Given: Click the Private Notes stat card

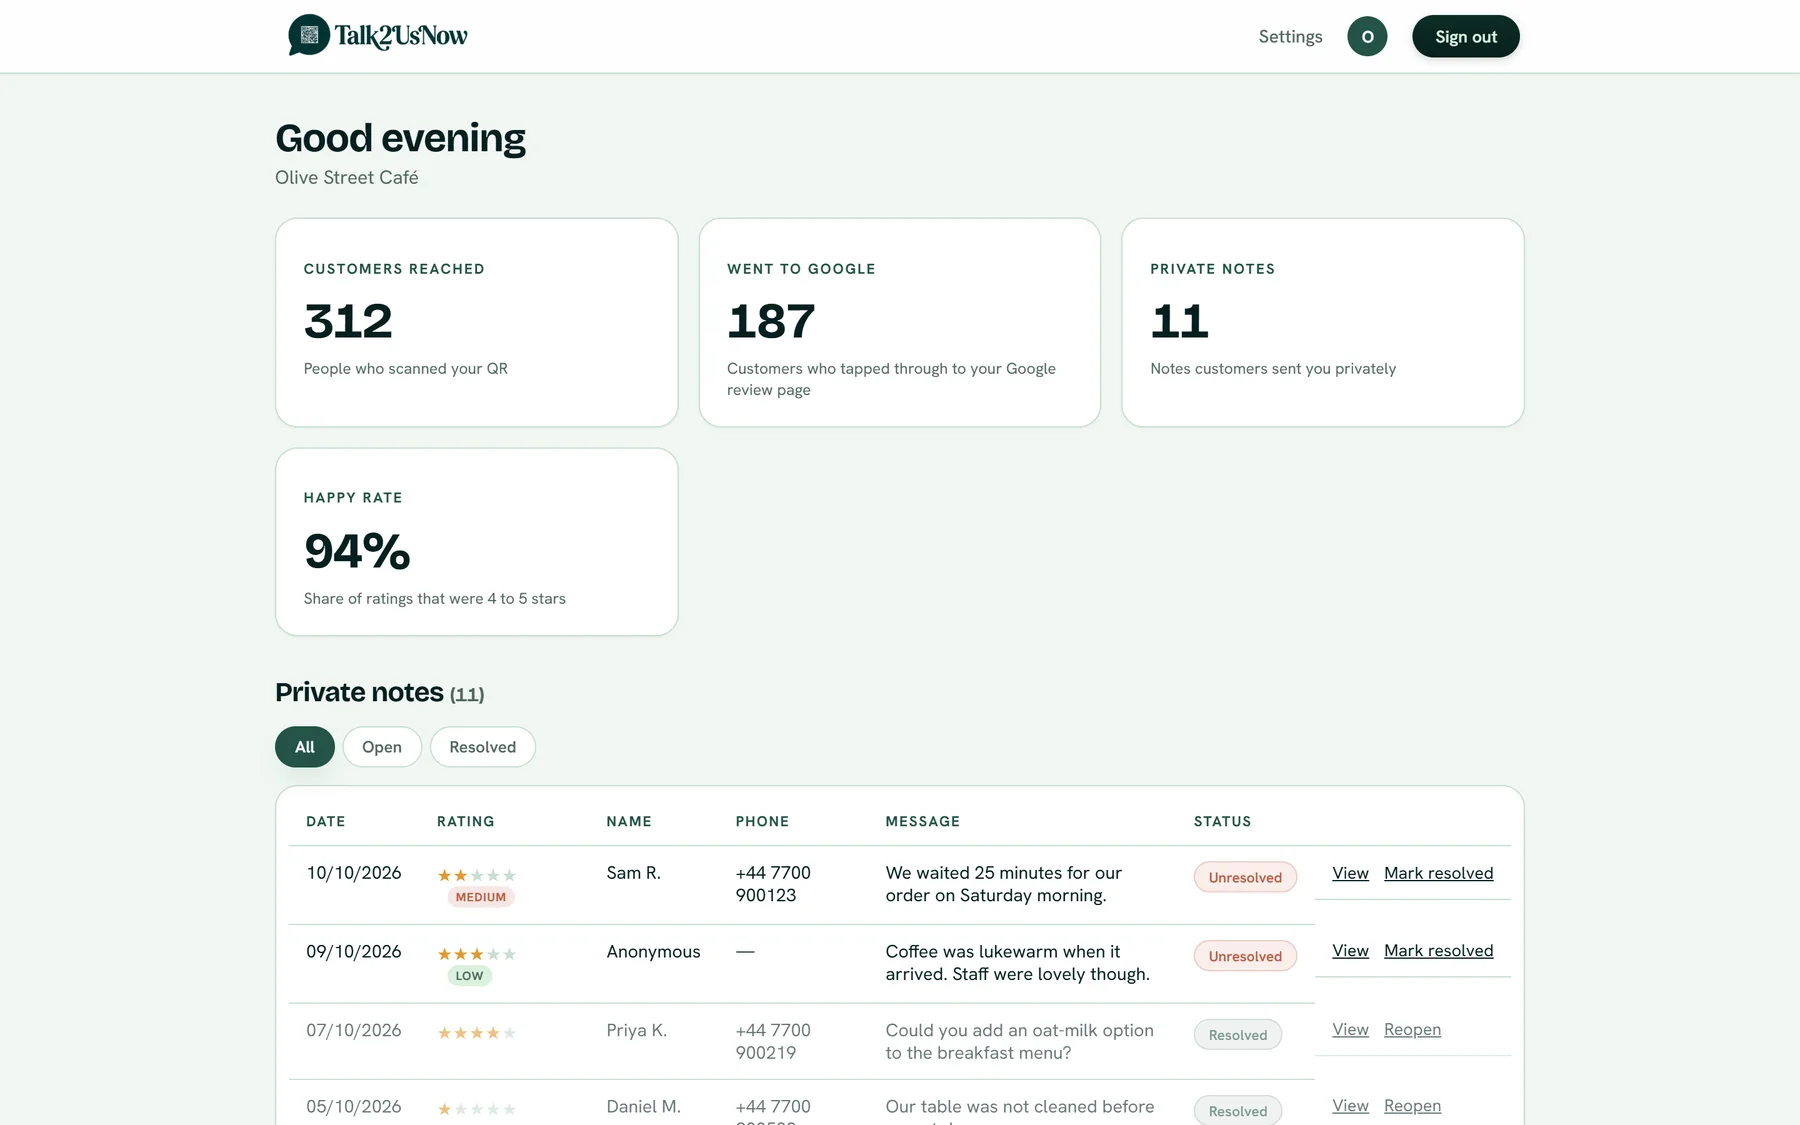Looking at the screenshot, I should point(1323,322).
